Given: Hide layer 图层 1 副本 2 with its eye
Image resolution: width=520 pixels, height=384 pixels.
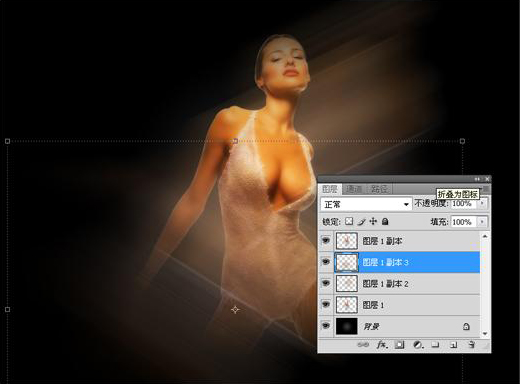Looking at the screenshot, I should click(x=326, y=283).
